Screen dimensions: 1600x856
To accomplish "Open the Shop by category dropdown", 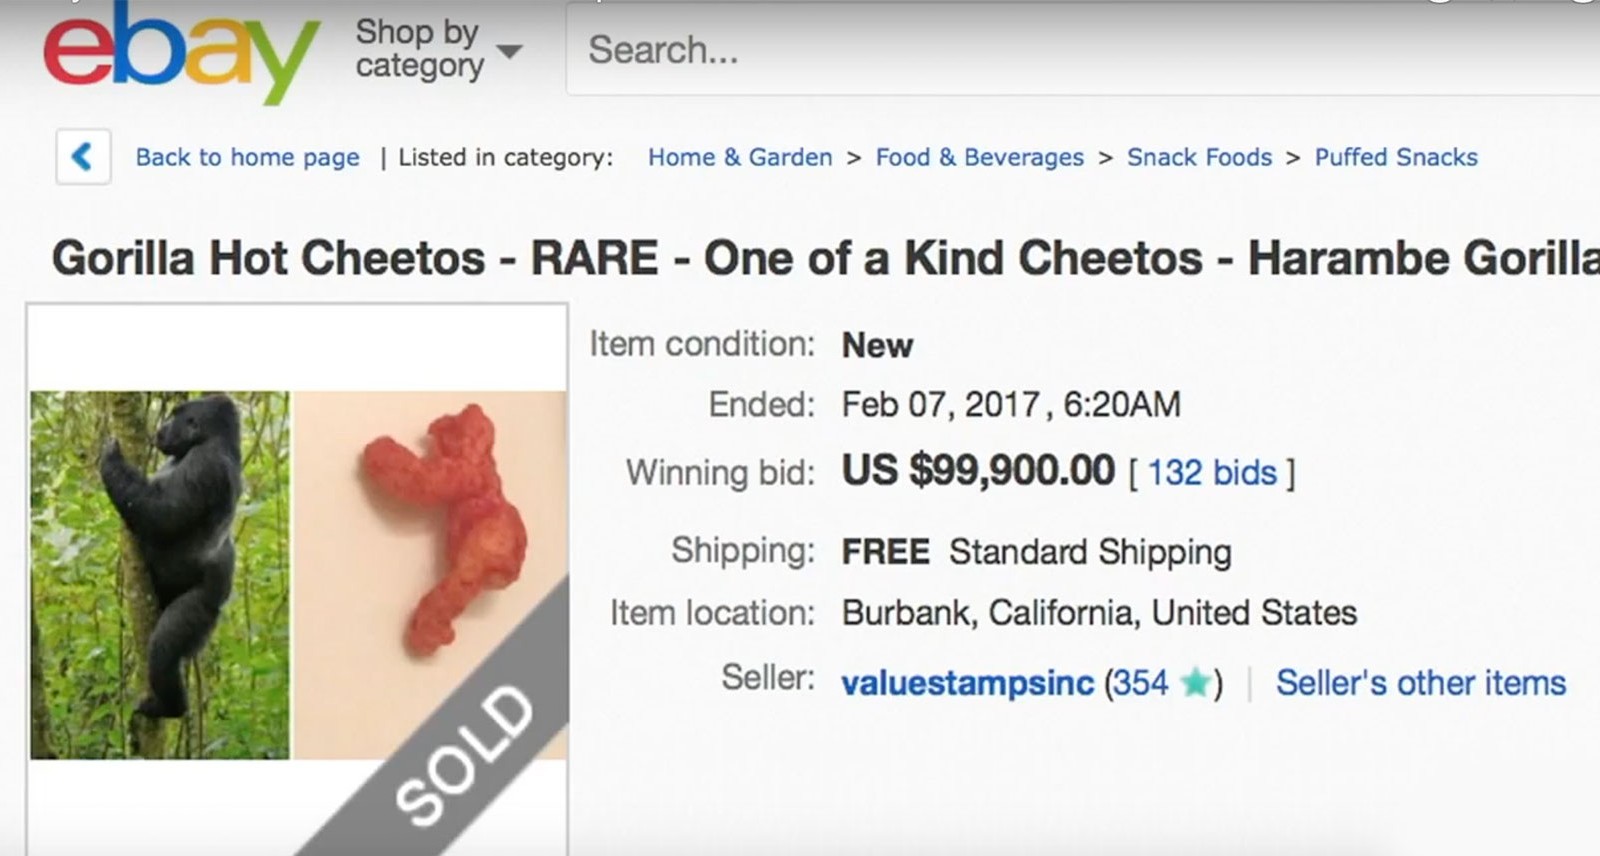I will 438,49.
